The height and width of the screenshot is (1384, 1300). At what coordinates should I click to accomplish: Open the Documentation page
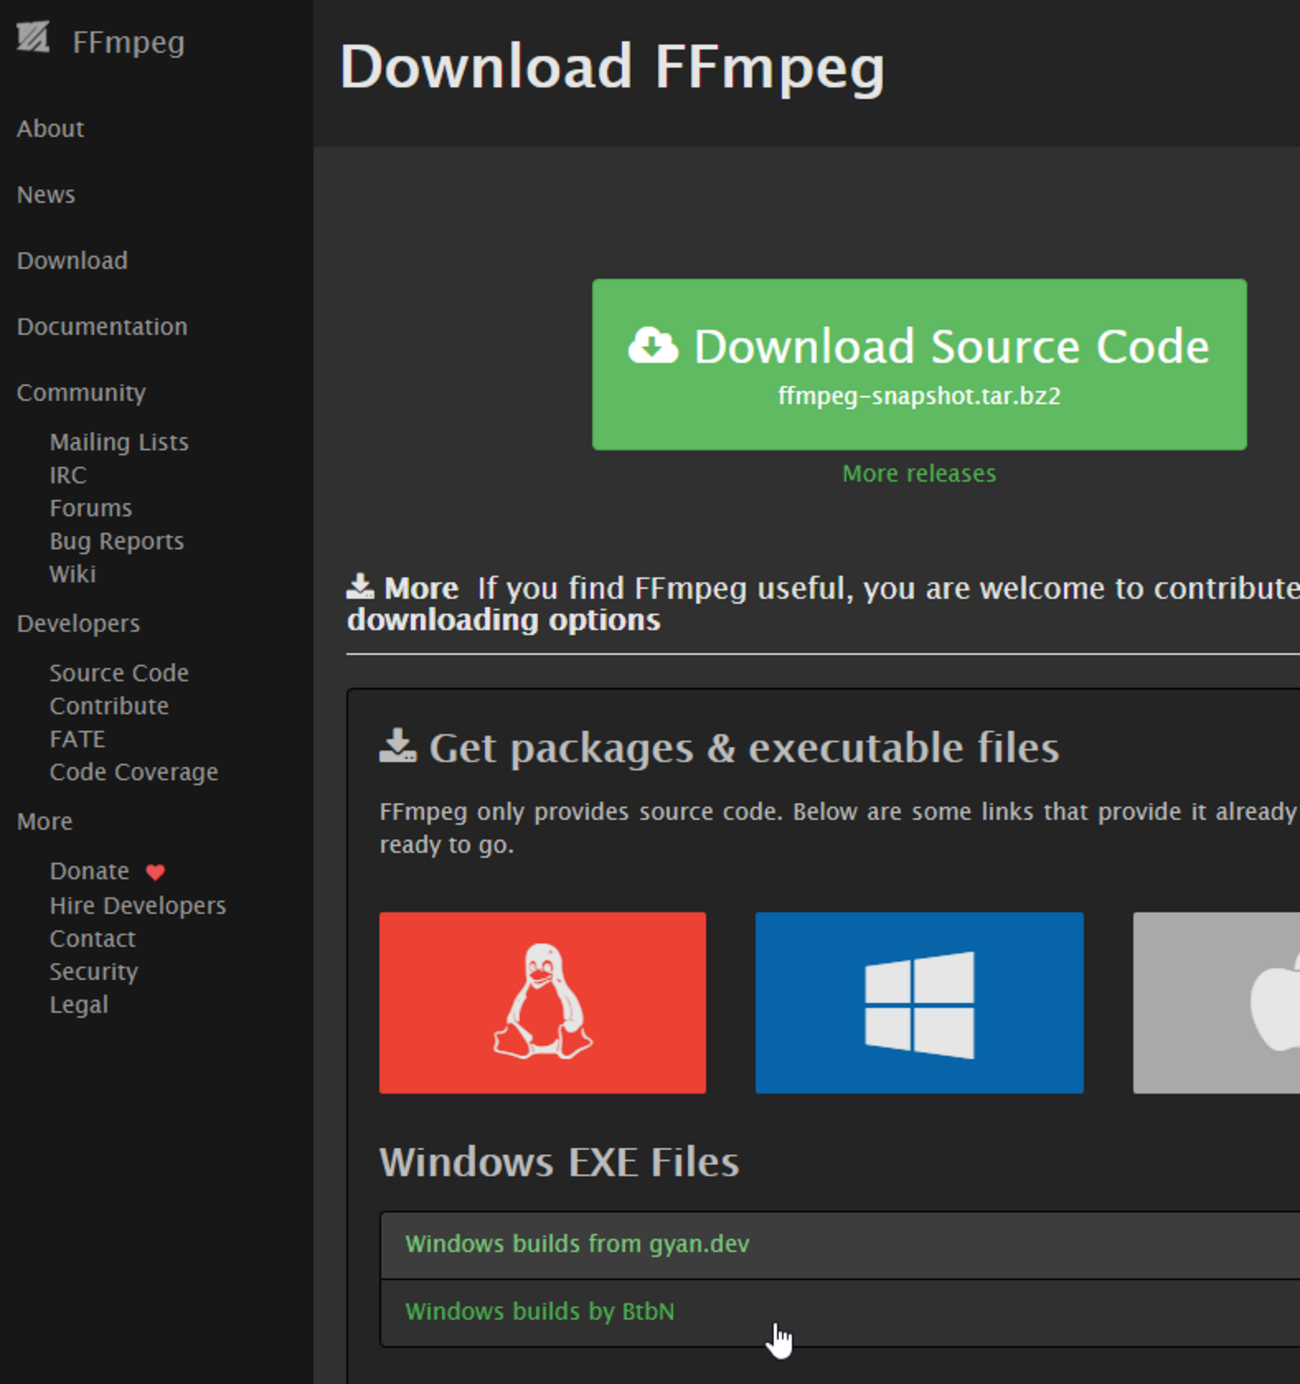(x=102, y=327)
